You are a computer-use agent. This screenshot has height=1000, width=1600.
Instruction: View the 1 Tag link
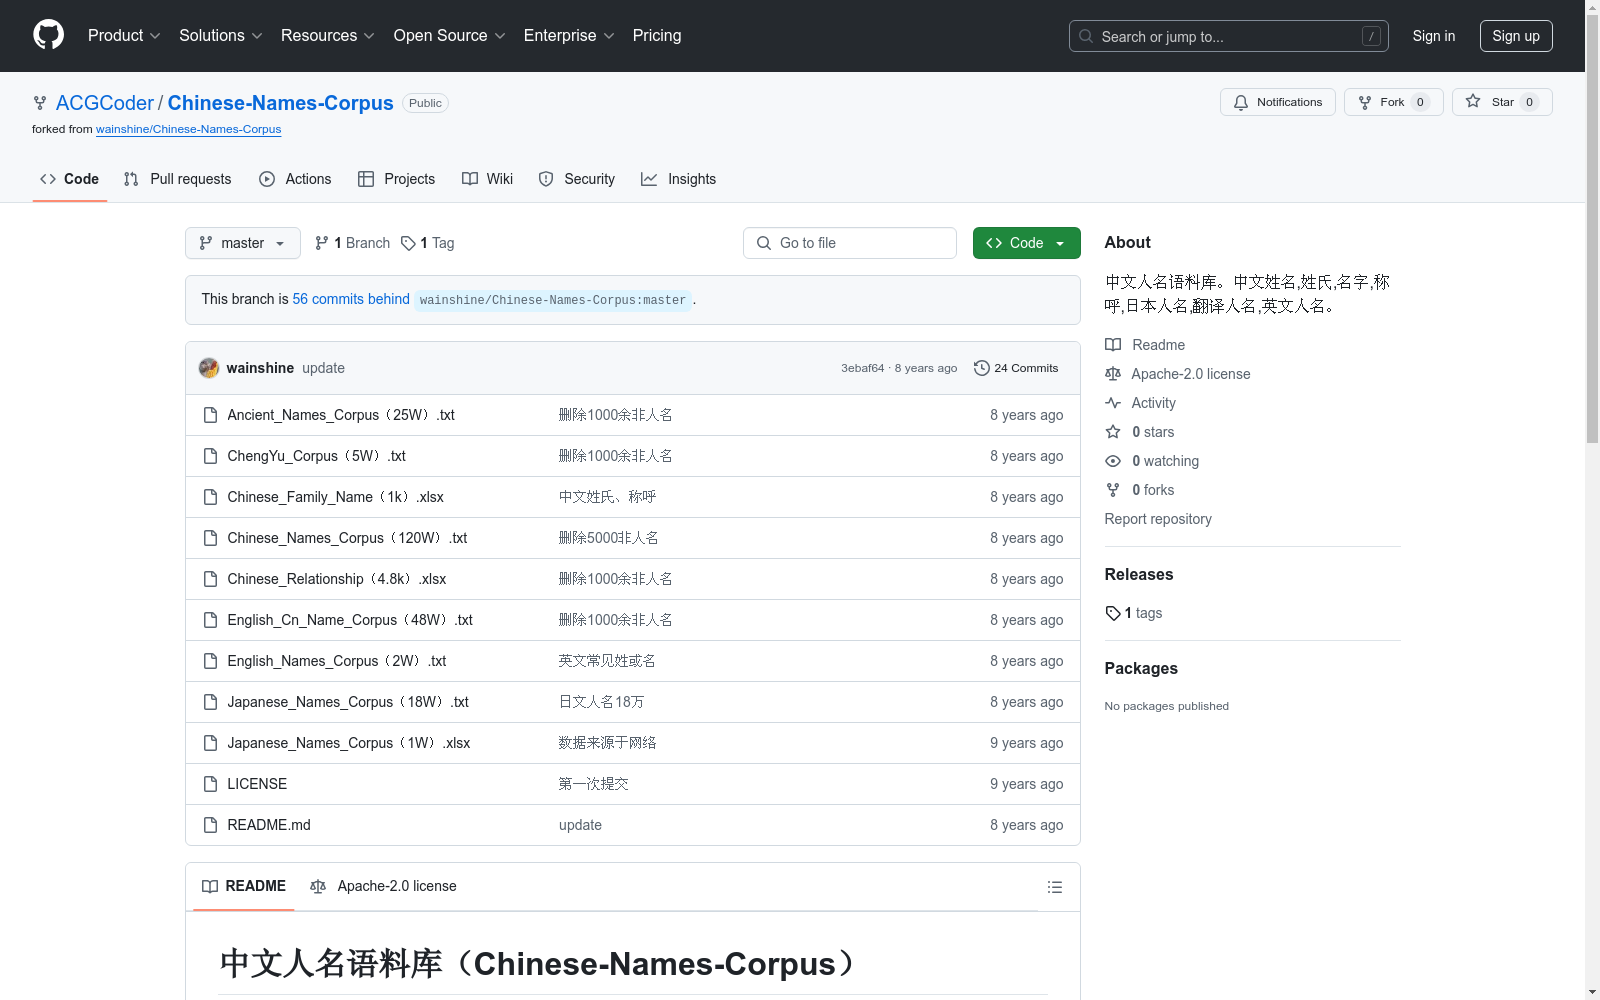[427, 243]
